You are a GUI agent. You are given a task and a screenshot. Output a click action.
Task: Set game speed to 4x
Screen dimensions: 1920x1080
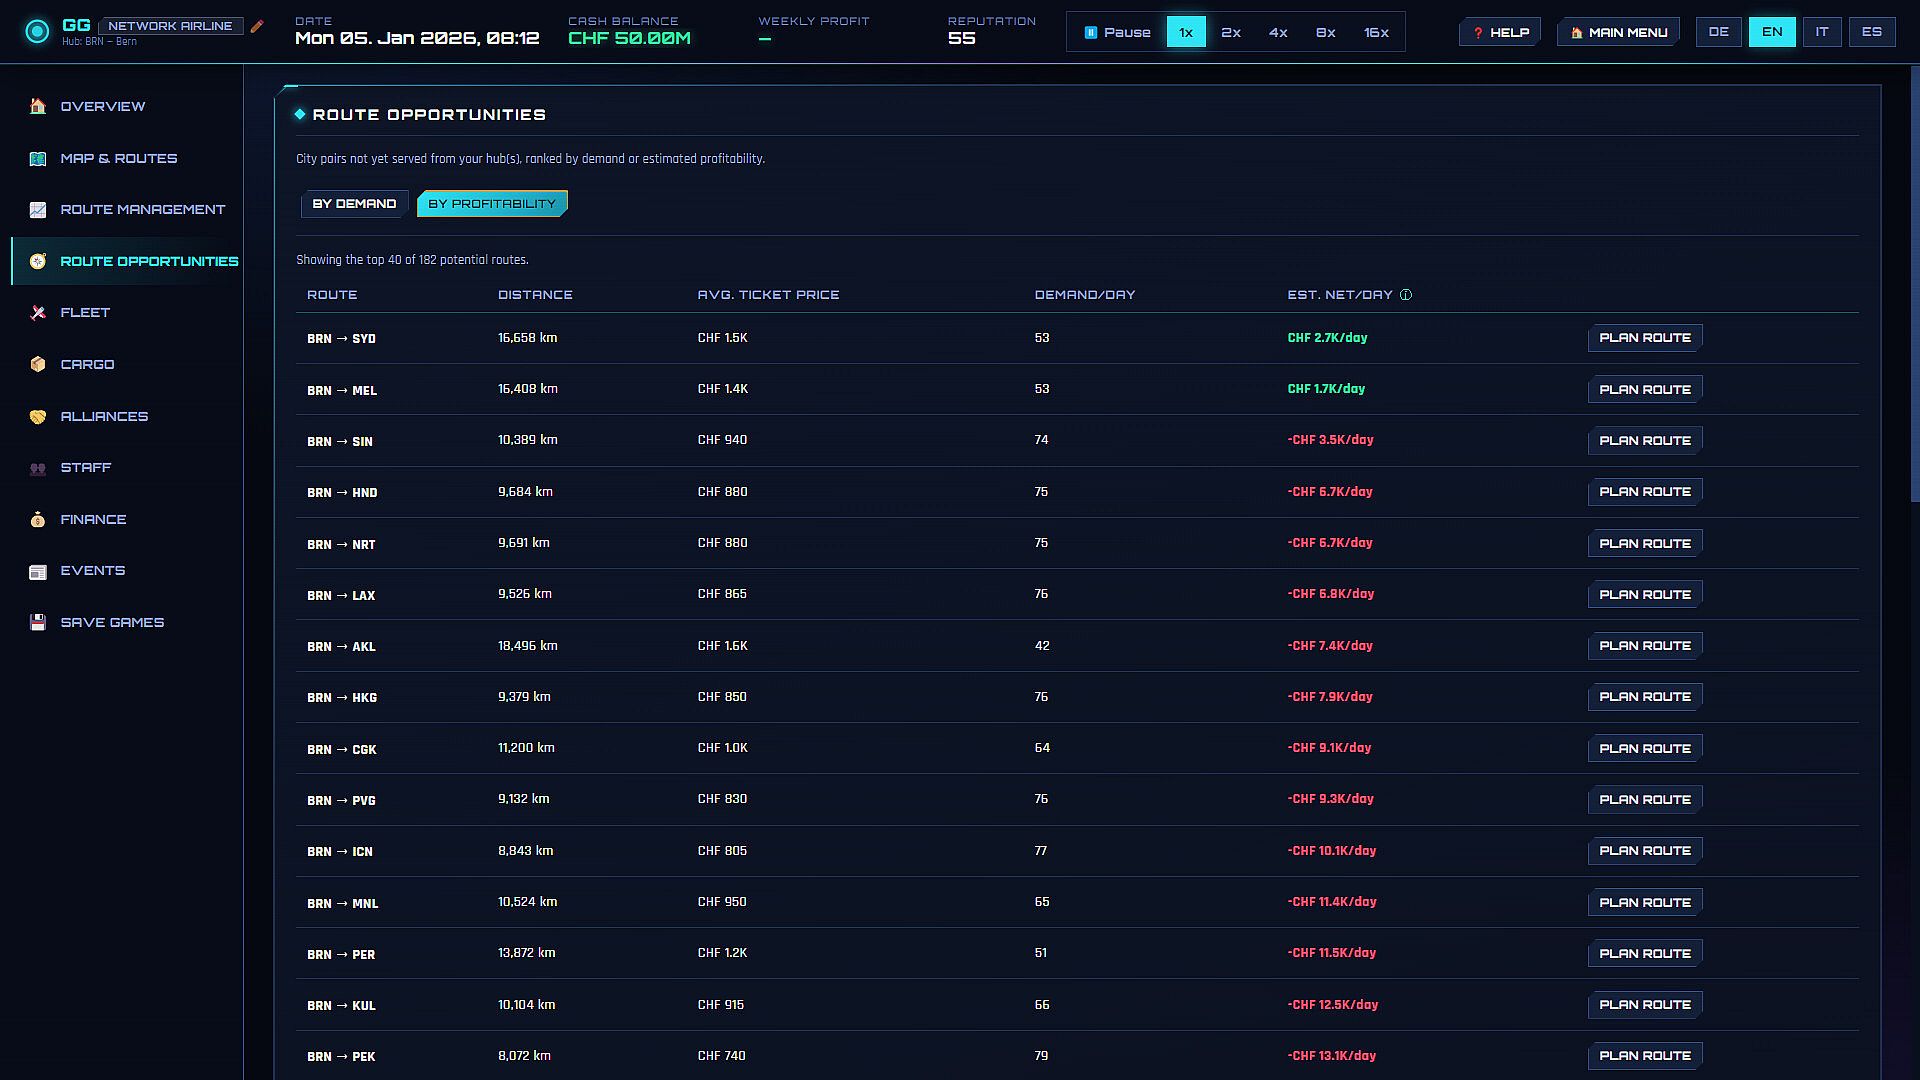[1278, 32]
